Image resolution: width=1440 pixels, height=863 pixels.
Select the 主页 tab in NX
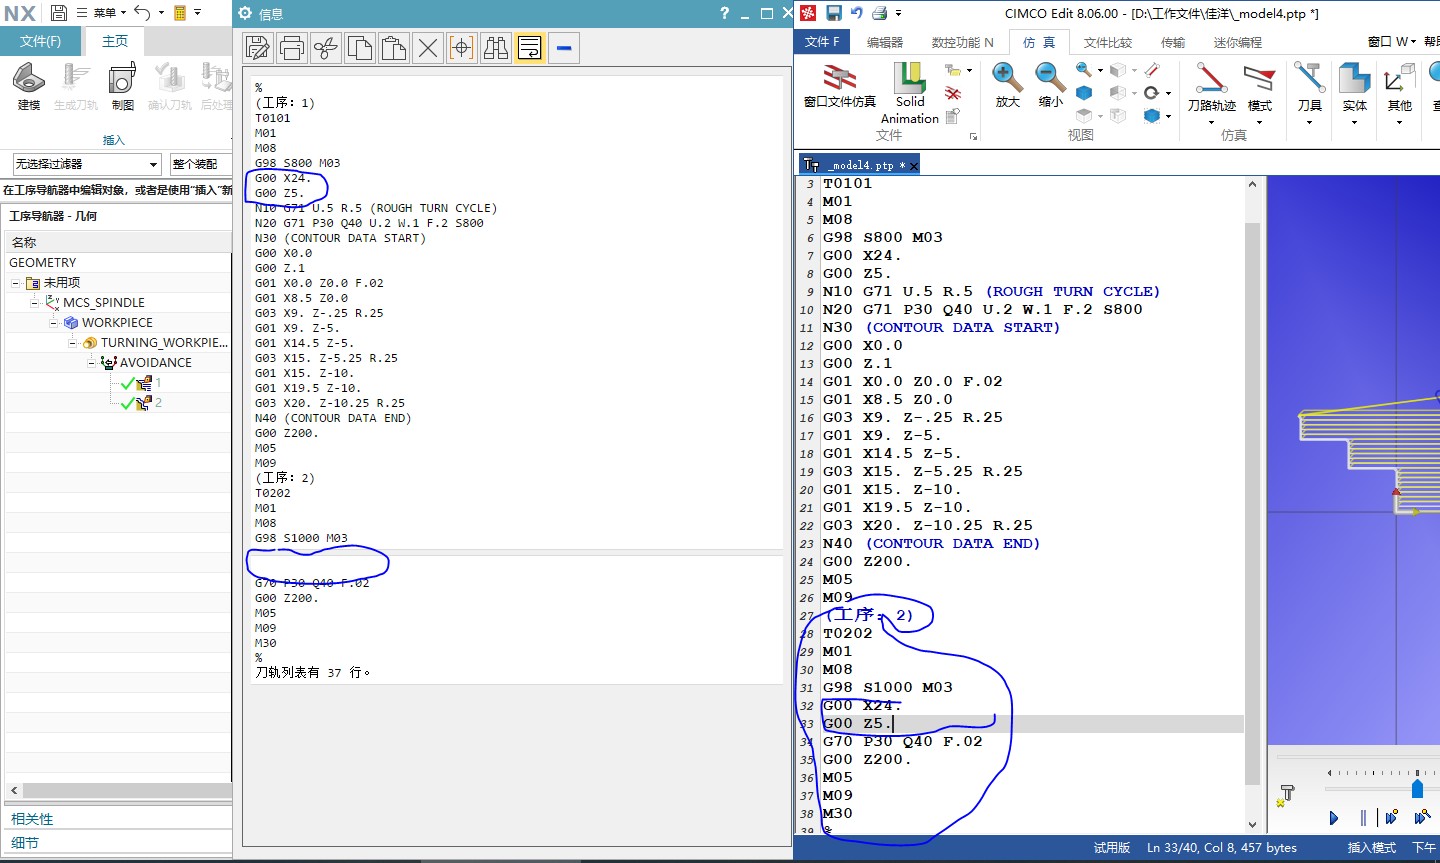115,41
